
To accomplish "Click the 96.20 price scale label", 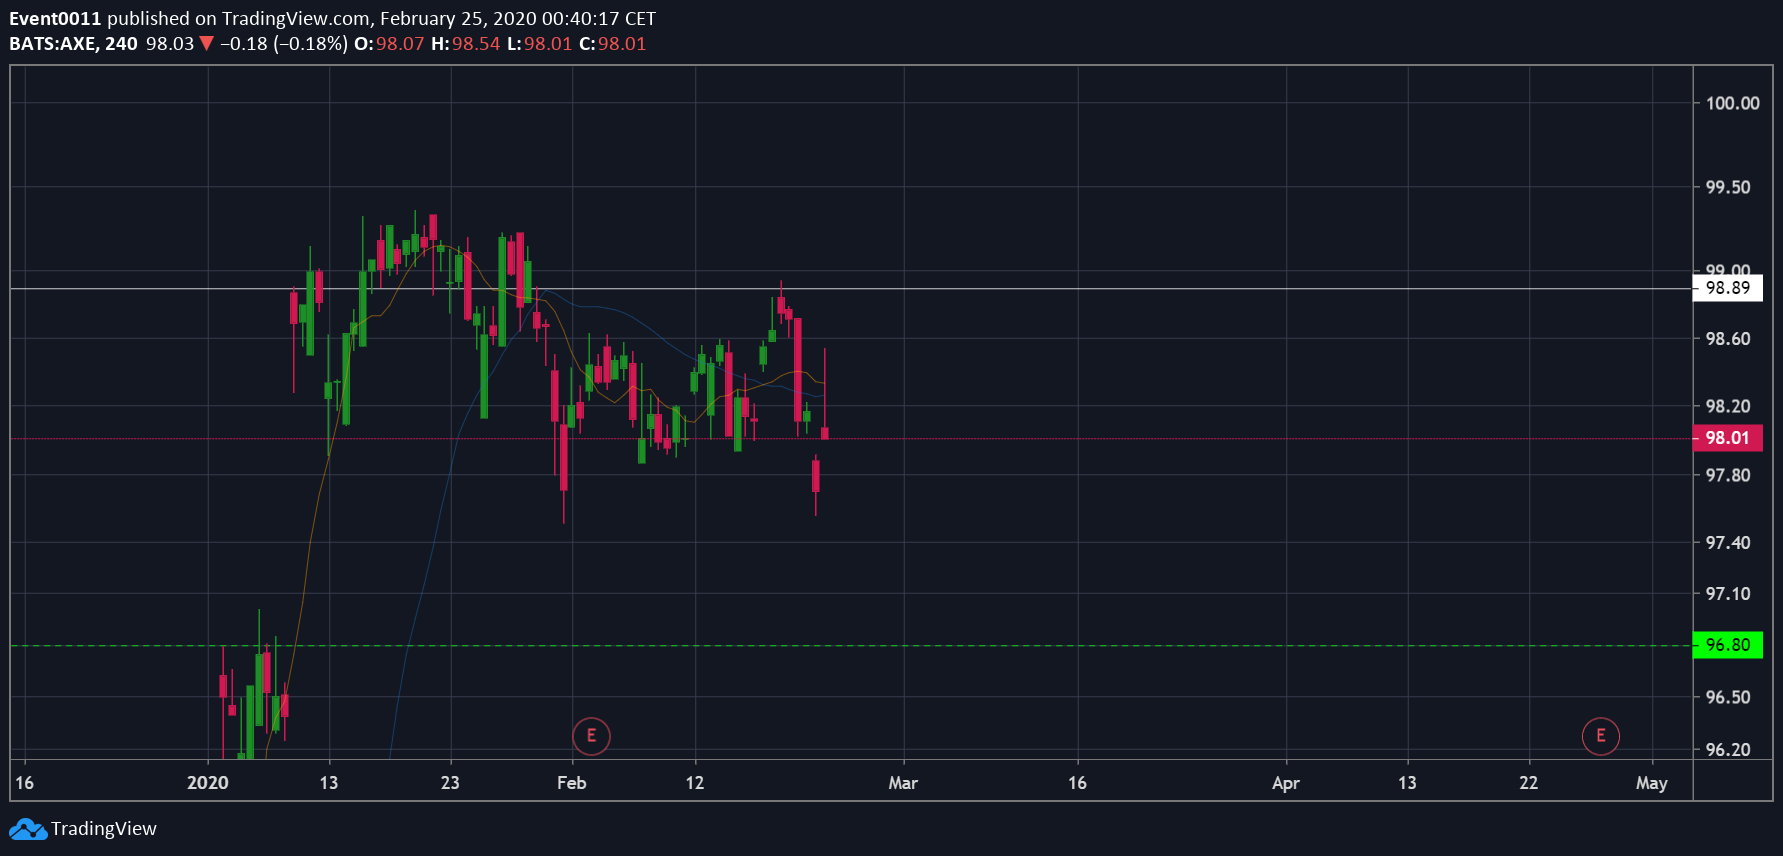I will point(1728,749).
